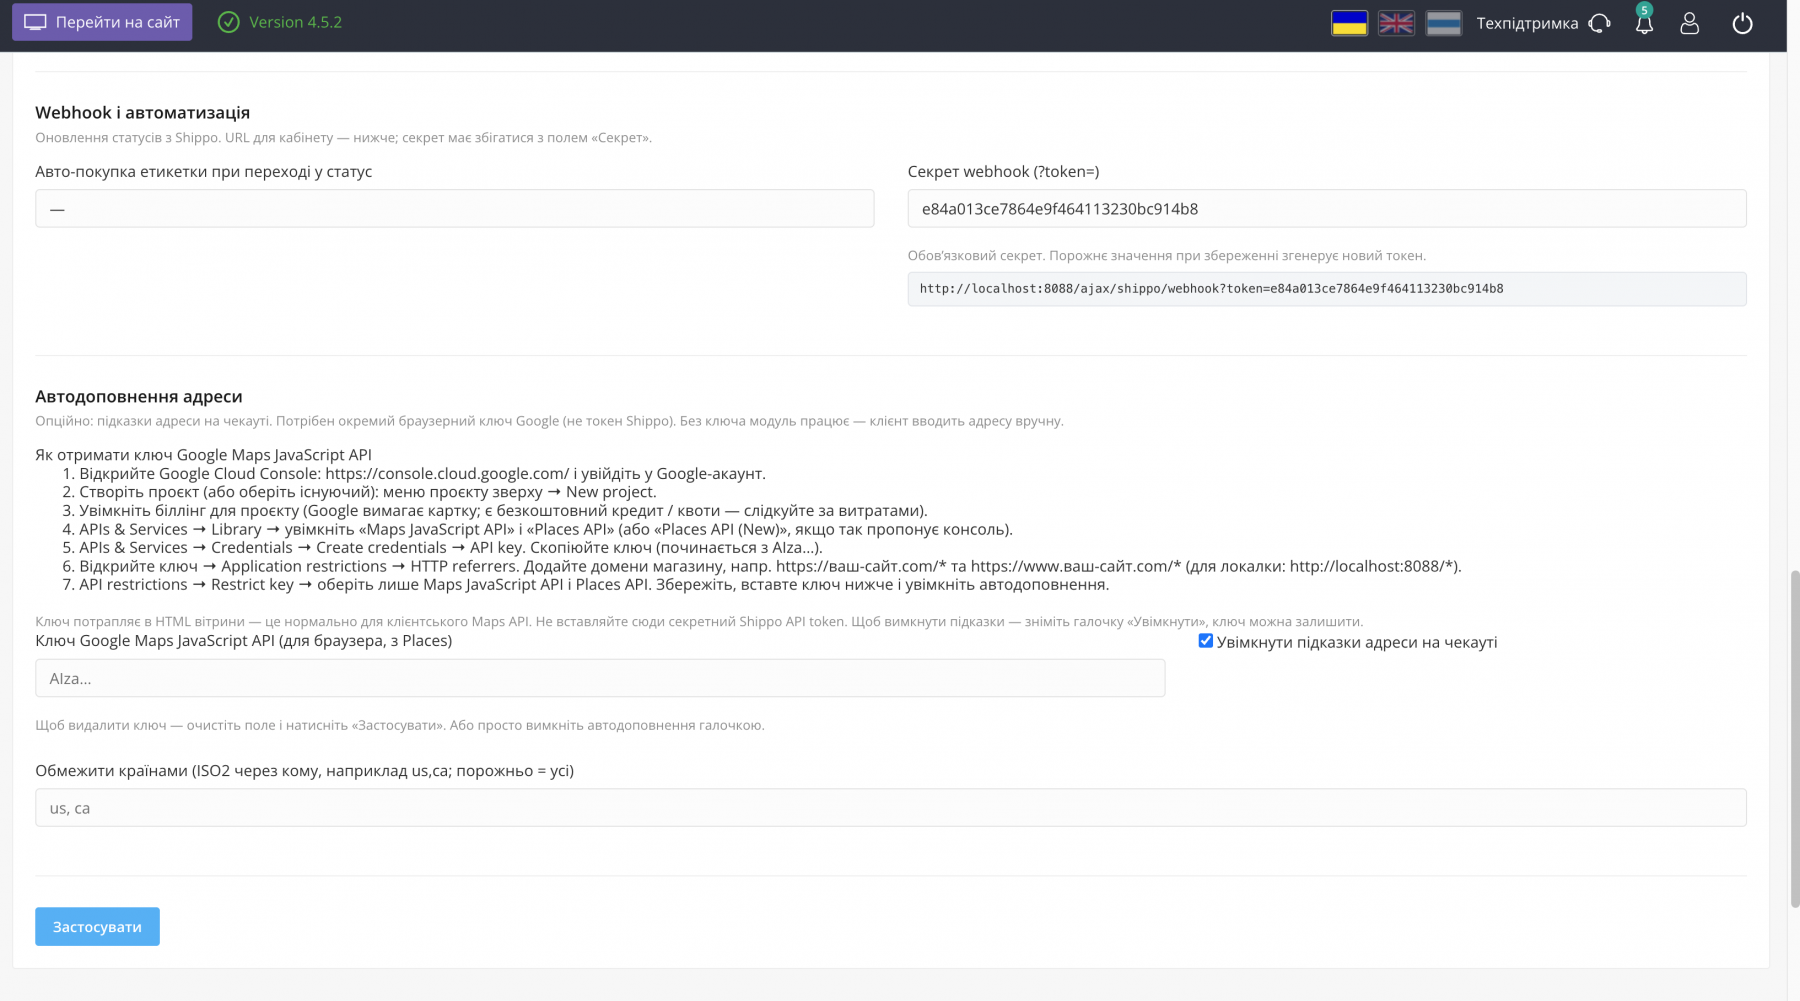Toggle Увімкнути підказки адреси на чекауті checkbox
Viewport: 1800px width, 1001px height.
(1205, 641)
